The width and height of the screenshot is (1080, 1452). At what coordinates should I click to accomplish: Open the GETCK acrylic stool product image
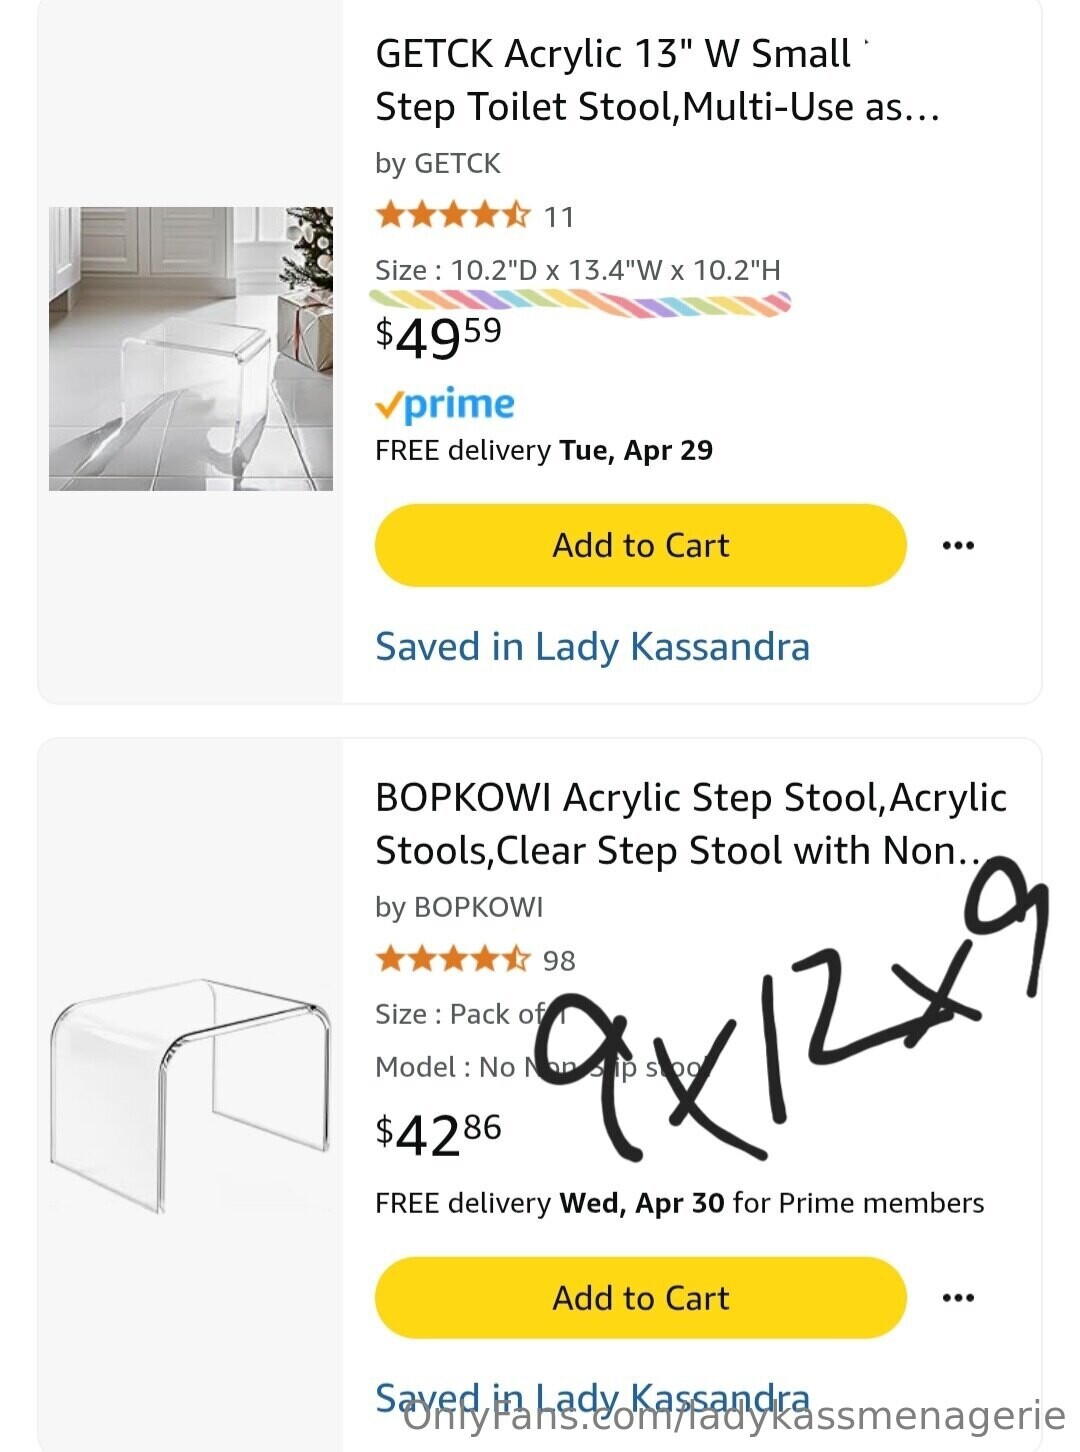pos(191,348)
